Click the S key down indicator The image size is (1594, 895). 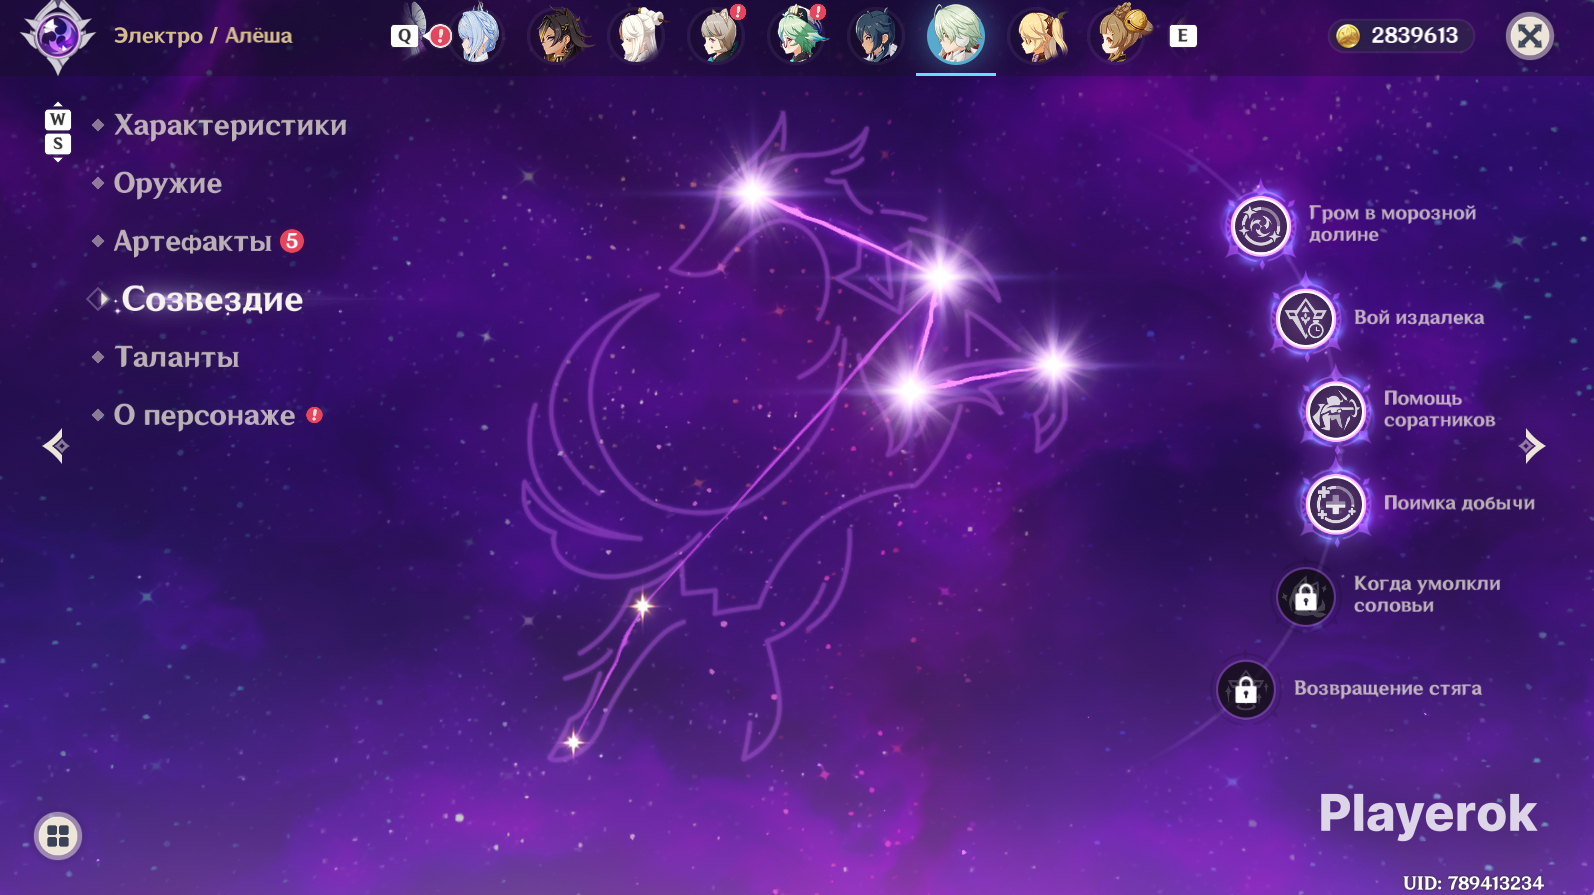(x=58, y=144)
